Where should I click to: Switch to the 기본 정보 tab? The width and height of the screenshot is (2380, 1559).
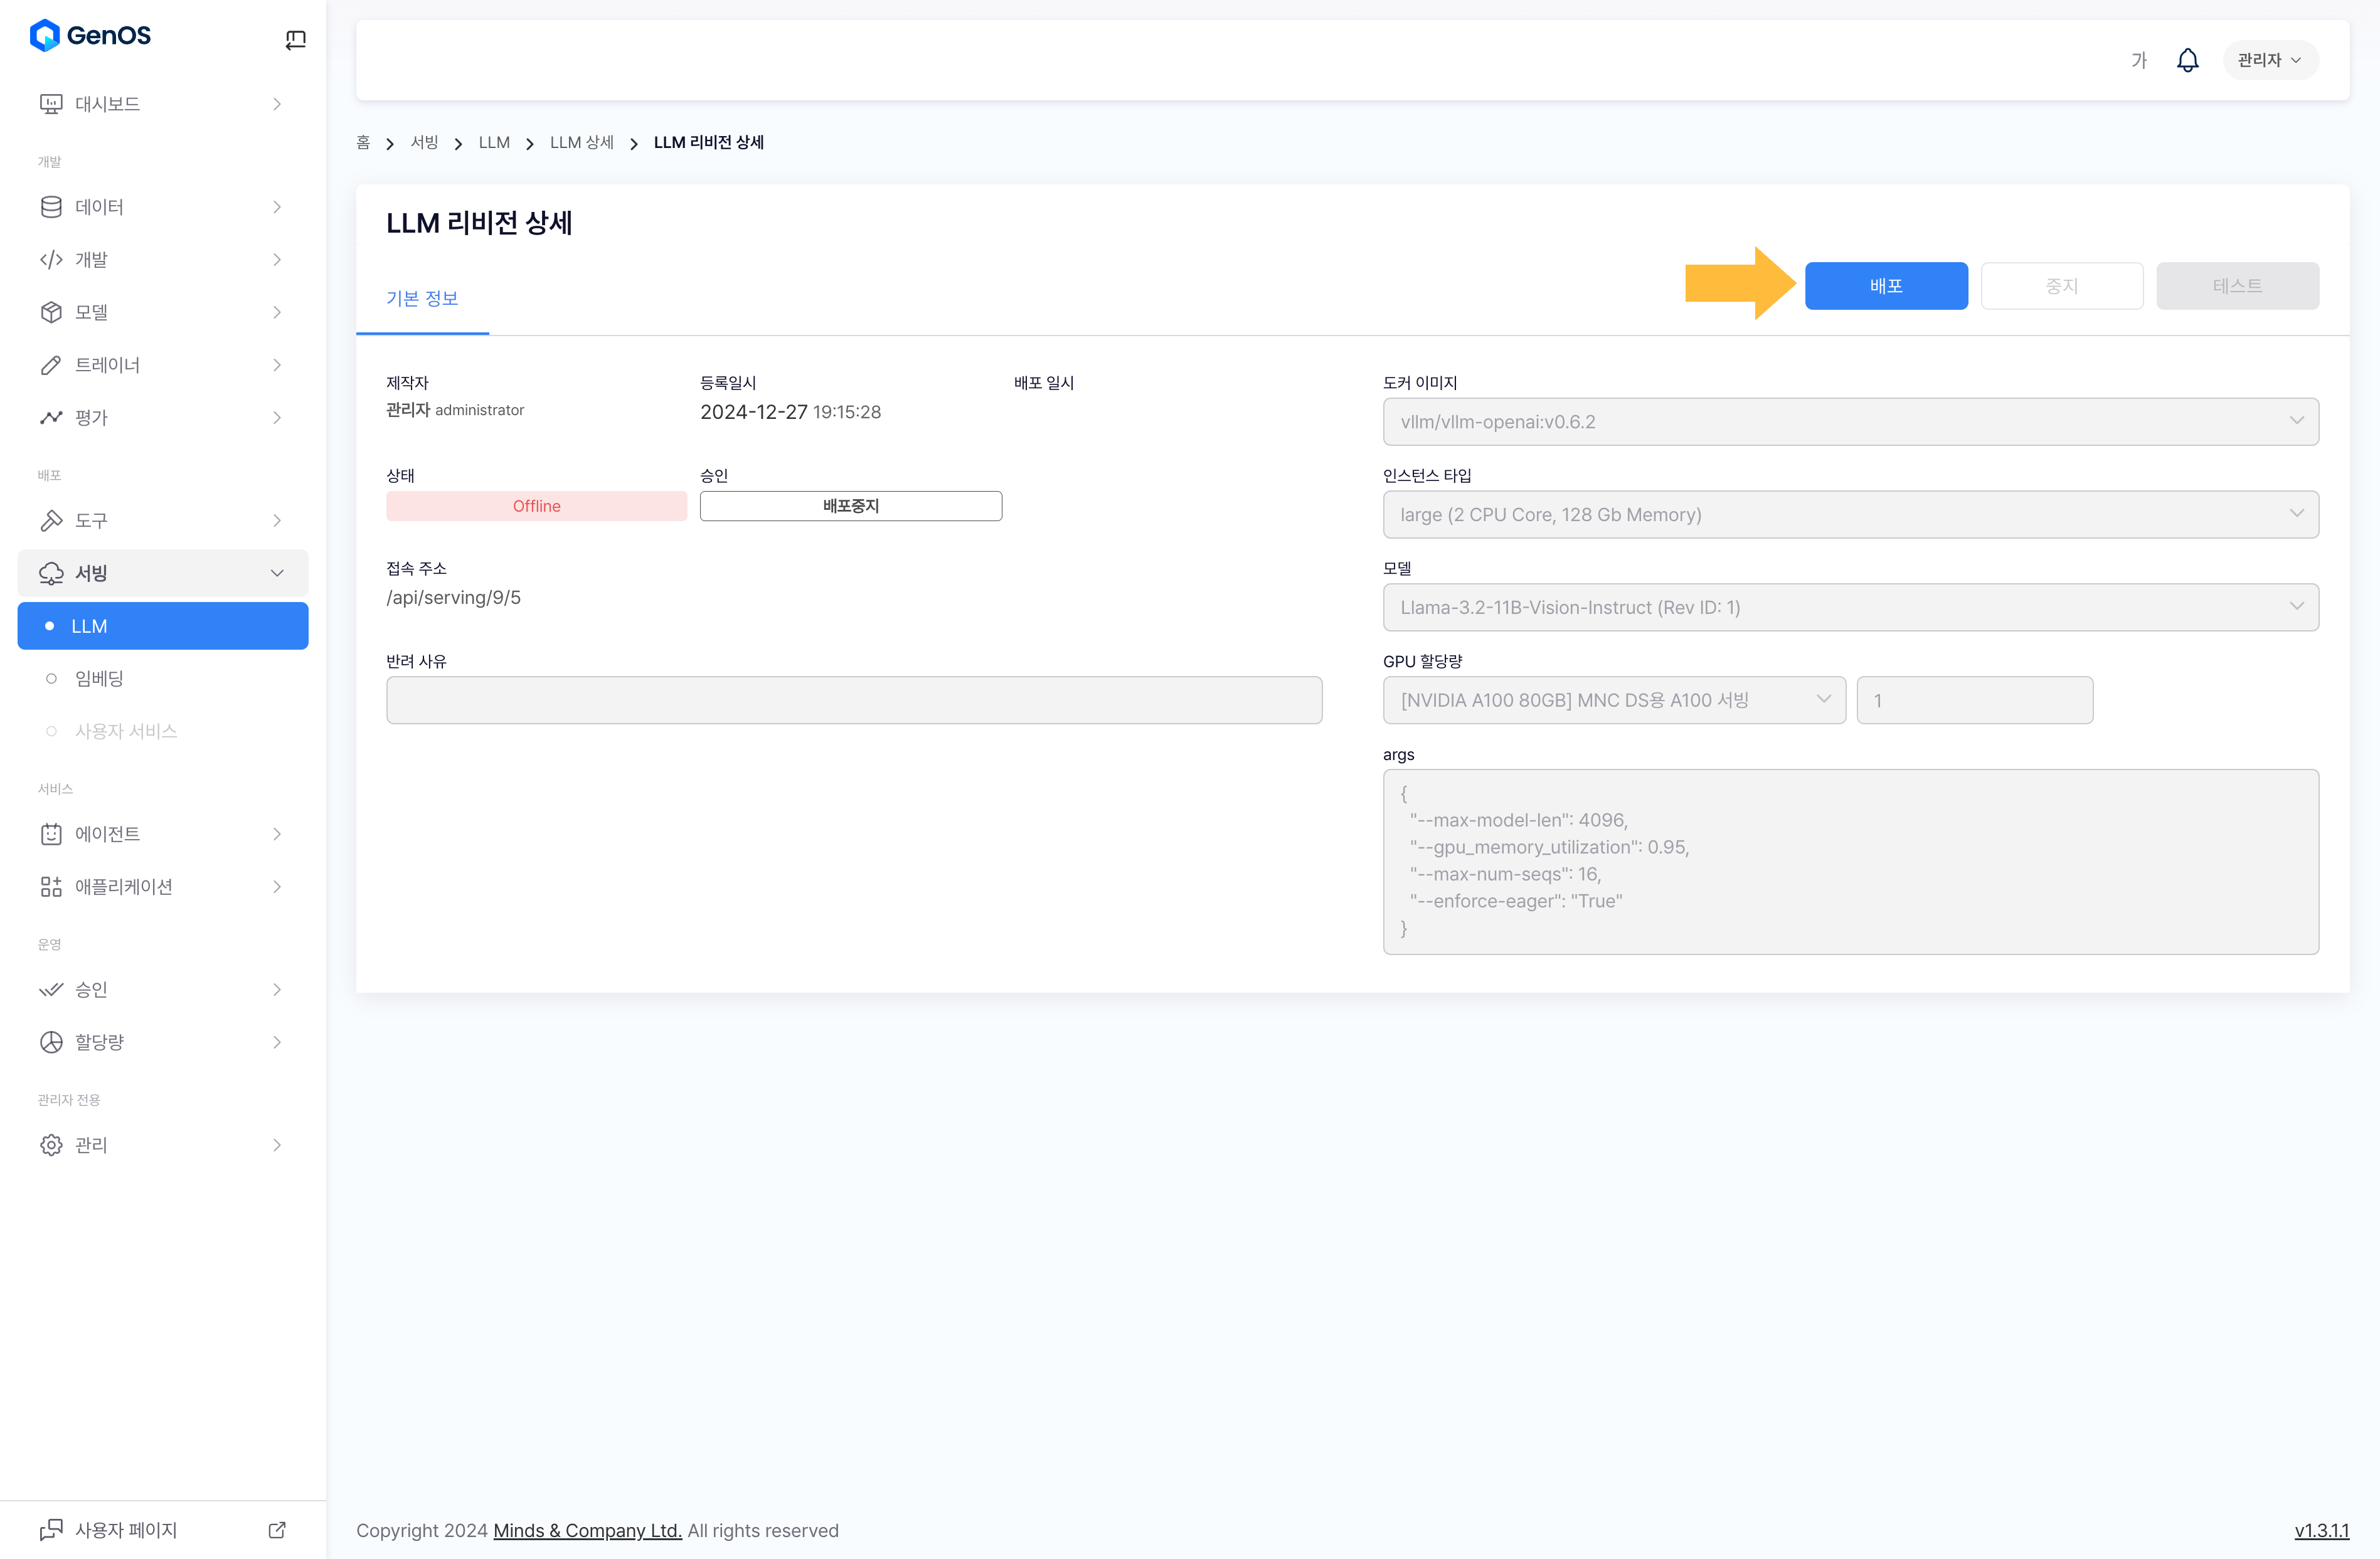click(422, 299)
